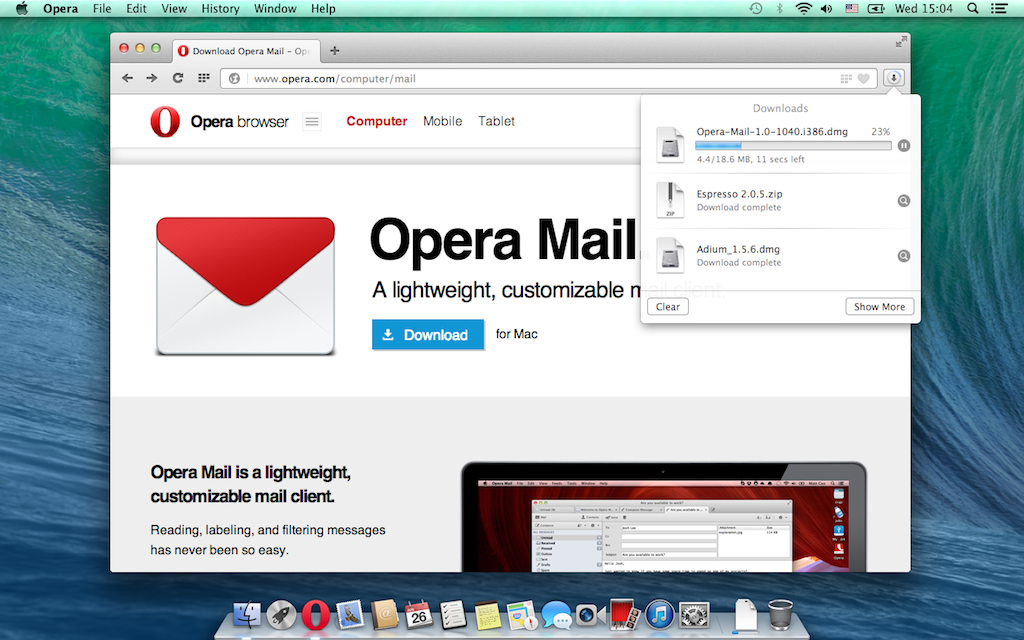
Task: Click the address bar URL field
Action: 540,78
